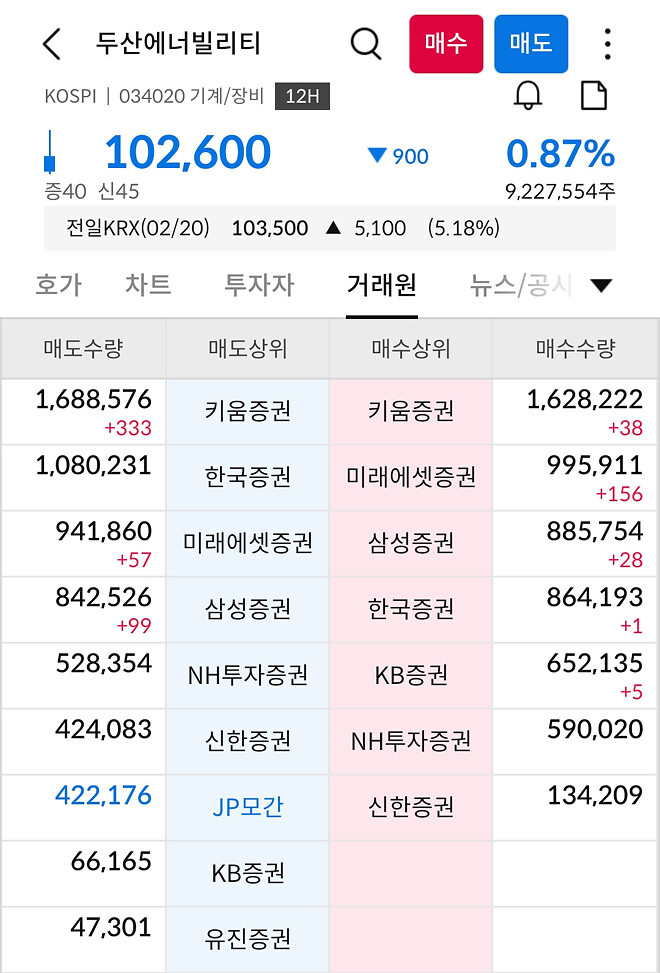Tap the red 매수 buy button
This screenshot has height=973, width=660.
point(446,44)
